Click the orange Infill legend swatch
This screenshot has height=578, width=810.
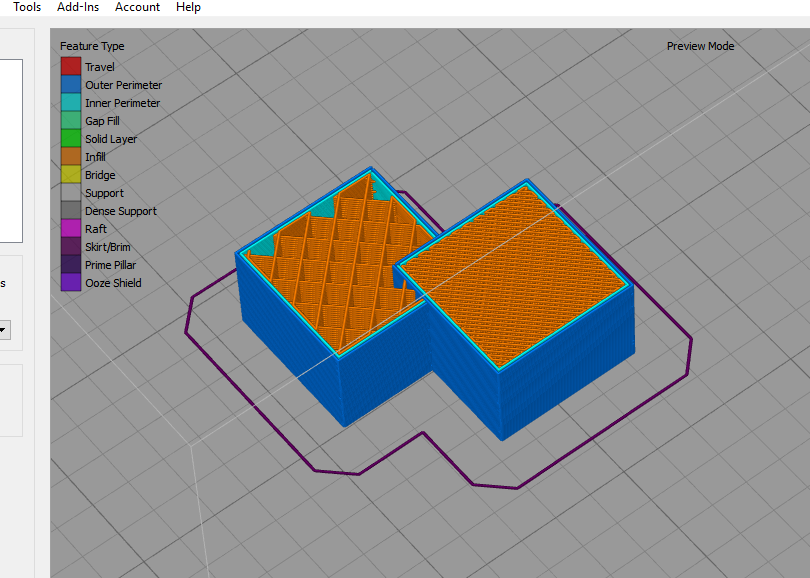click(x=71, y=157)
